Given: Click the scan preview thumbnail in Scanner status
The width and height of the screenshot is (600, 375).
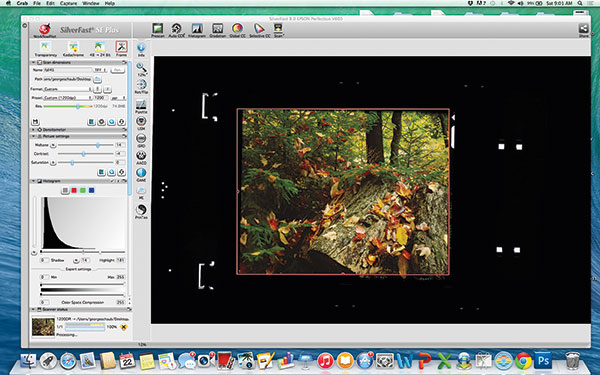Looking at the screenshot, I should [x=43, y=326].
